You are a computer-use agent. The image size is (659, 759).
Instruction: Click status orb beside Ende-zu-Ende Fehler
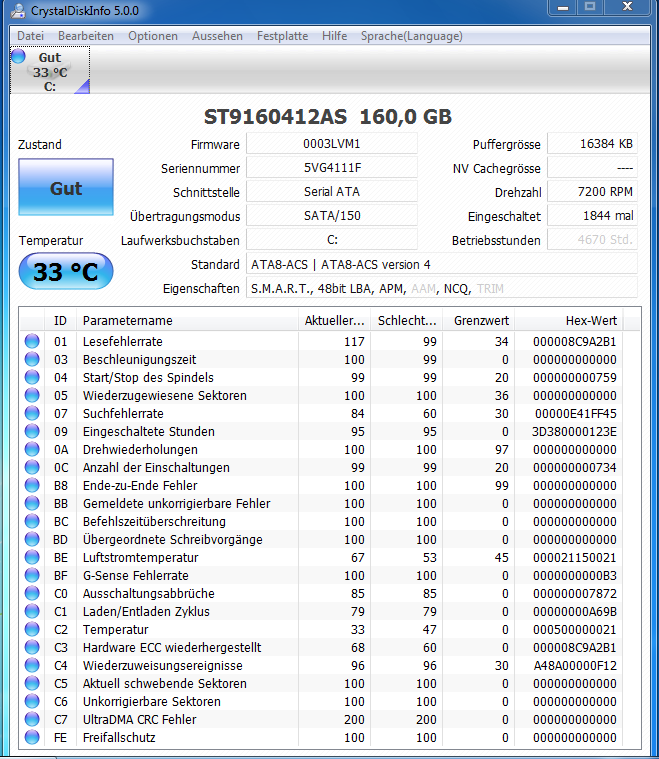point(32,485)
